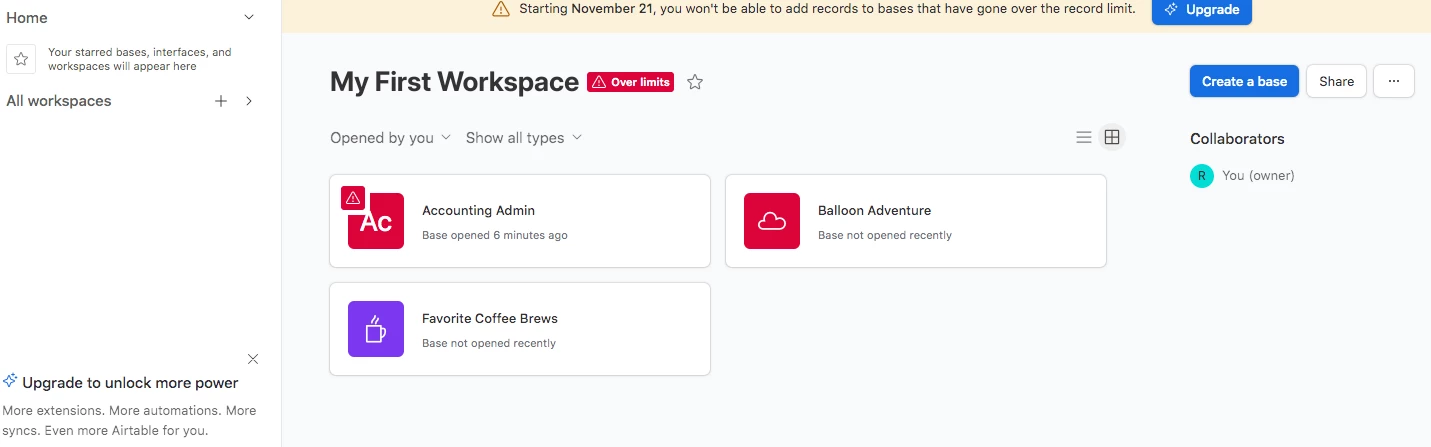Collapse the Home section chevron
This screenshot has width=1431, height=447.
click(249, 18)
